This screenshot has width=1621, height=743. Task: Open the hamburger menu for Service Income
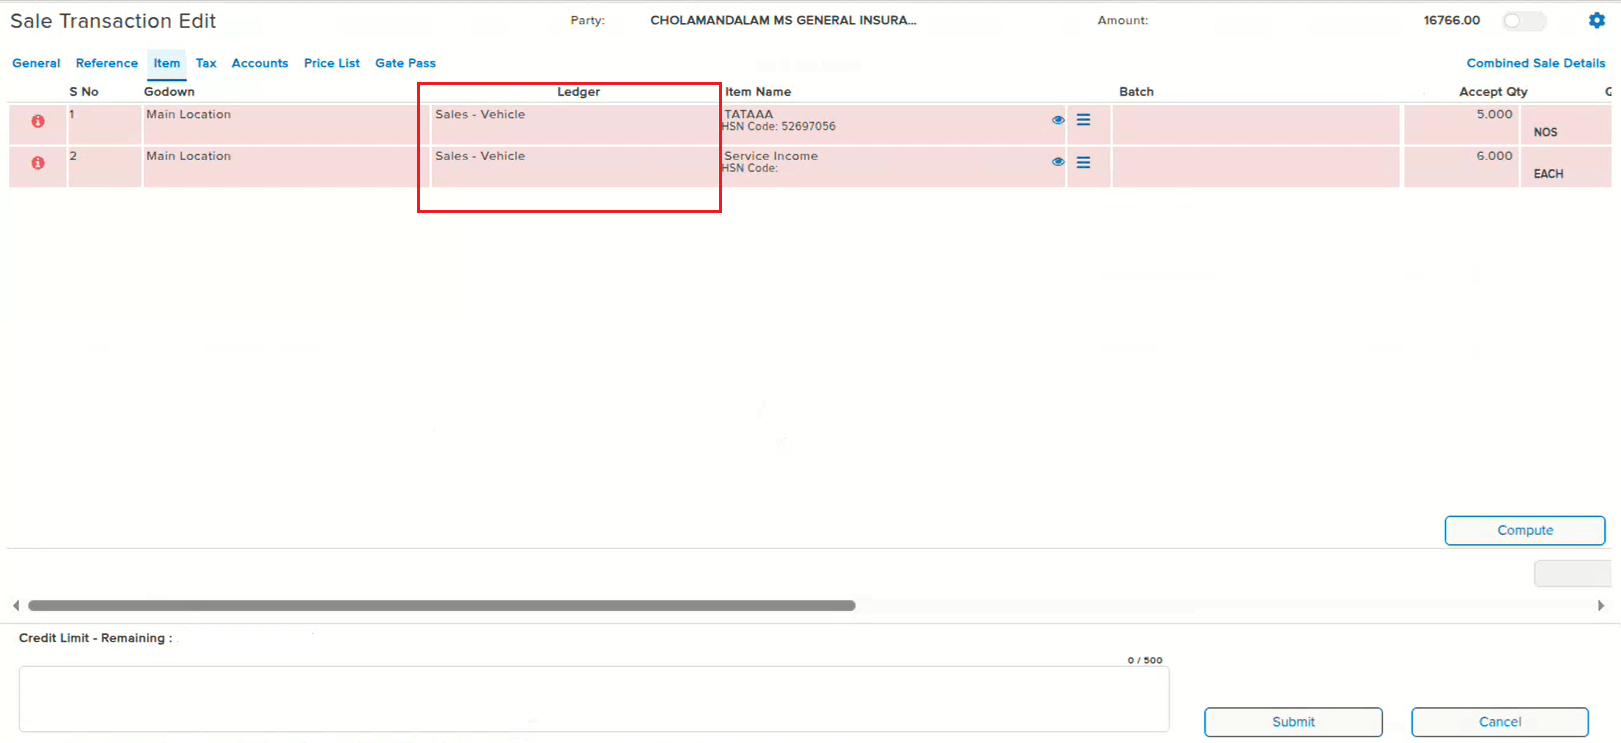click(1083, 162)
